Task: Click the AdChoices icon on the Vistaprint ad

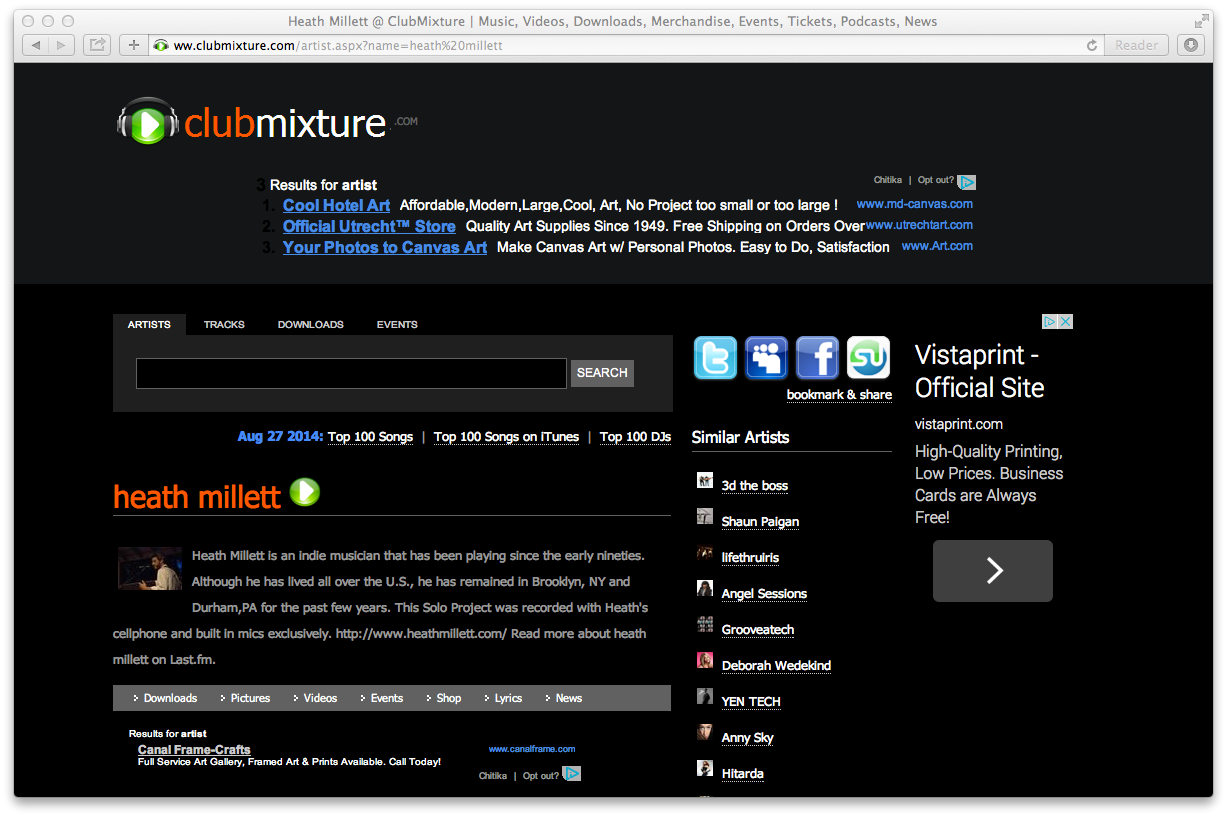Action: pos(1050,322)
